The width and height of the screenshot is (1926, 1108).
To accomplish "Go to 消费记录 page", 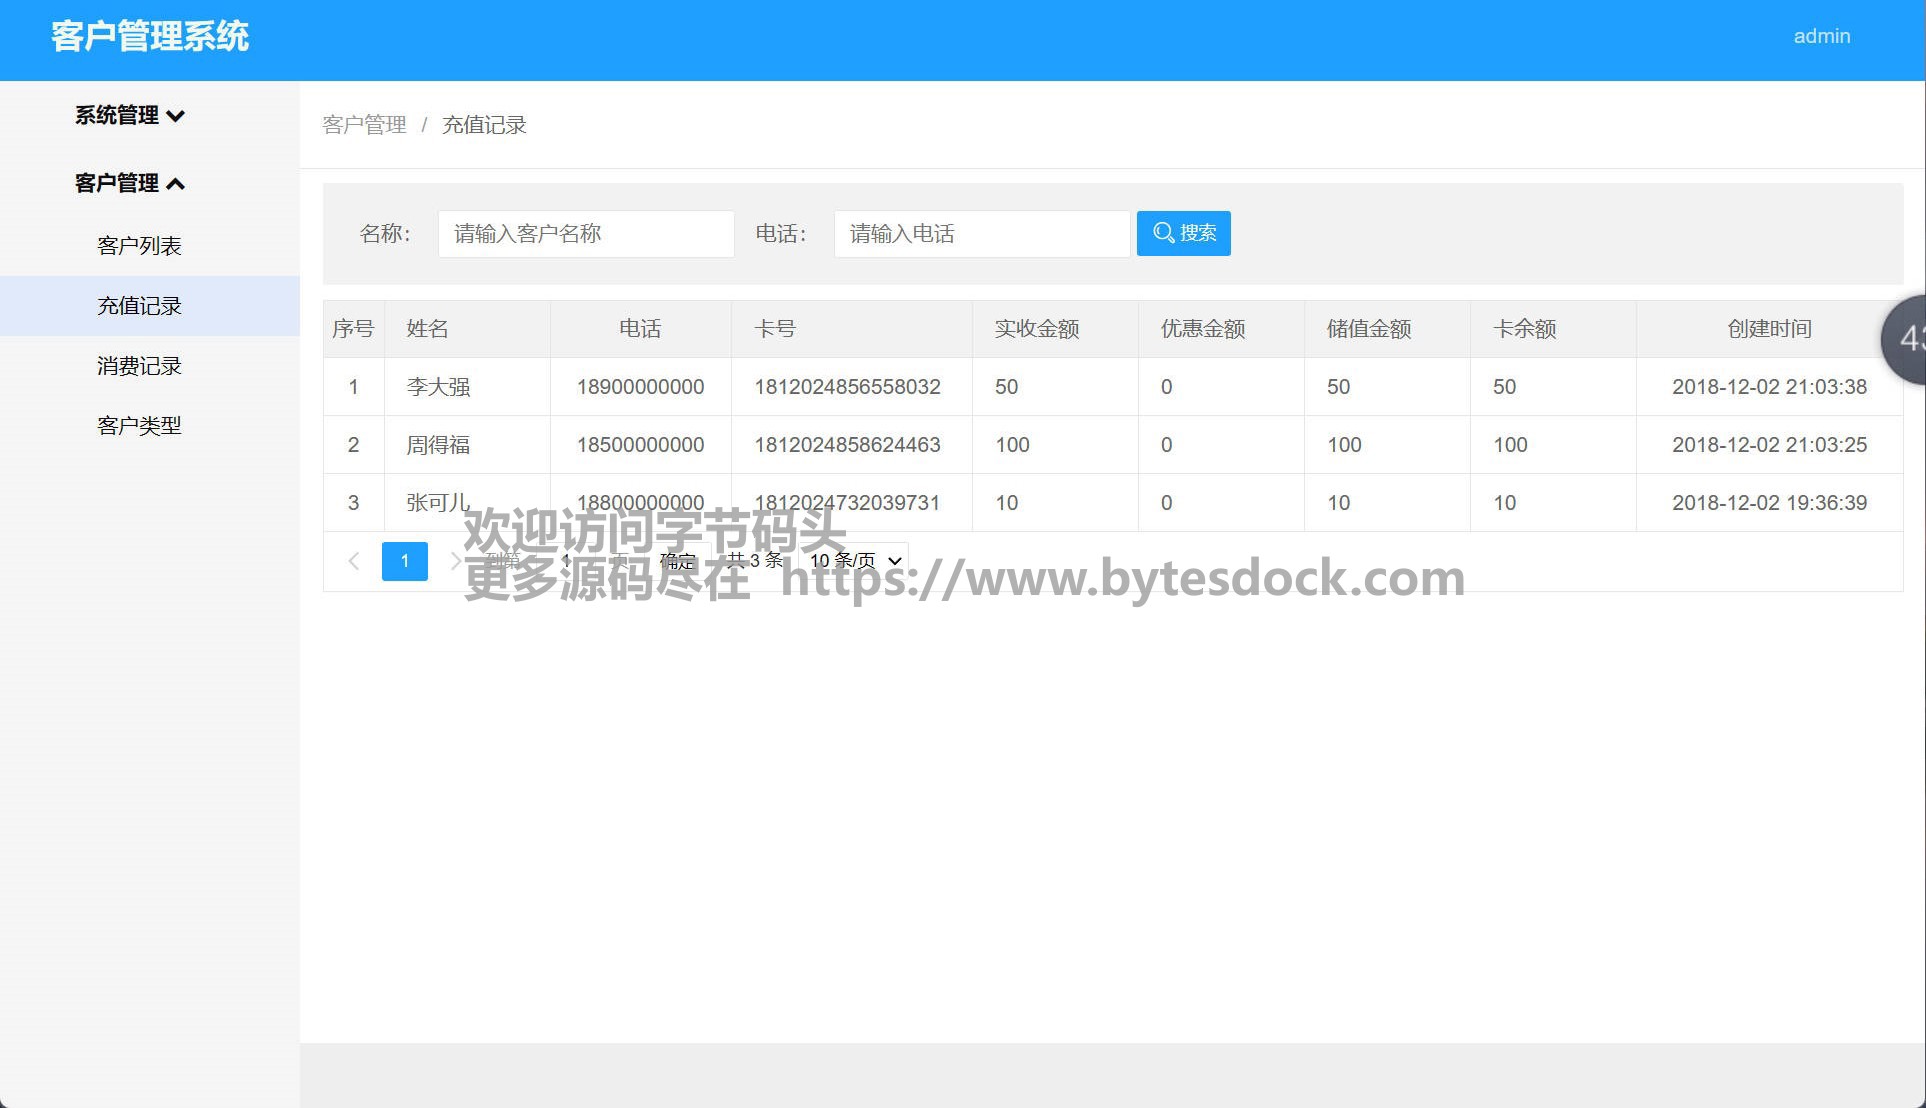I will click(139, 366).
